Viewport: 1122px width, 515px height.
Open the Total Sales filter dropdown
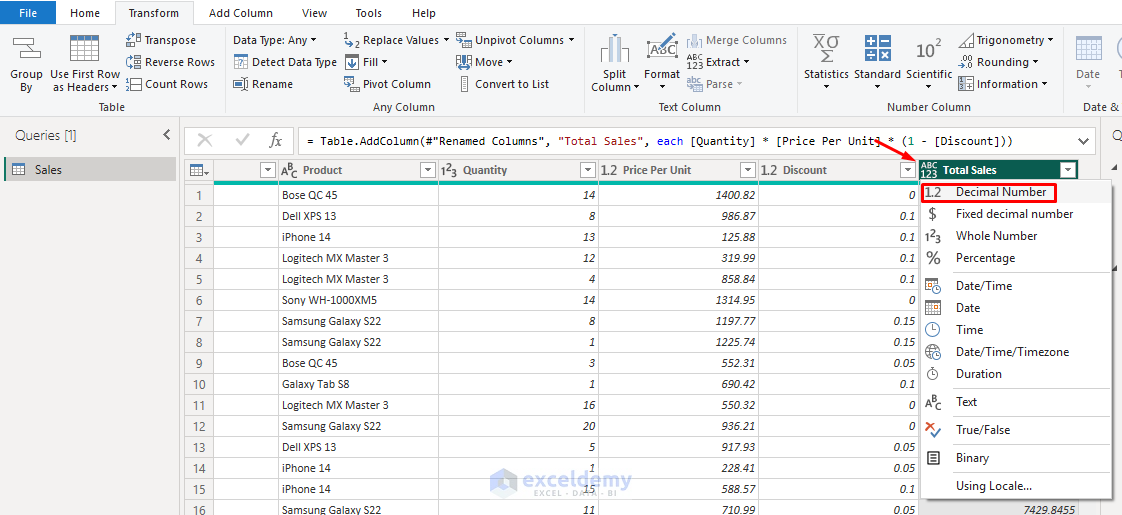click(1068, 170)
